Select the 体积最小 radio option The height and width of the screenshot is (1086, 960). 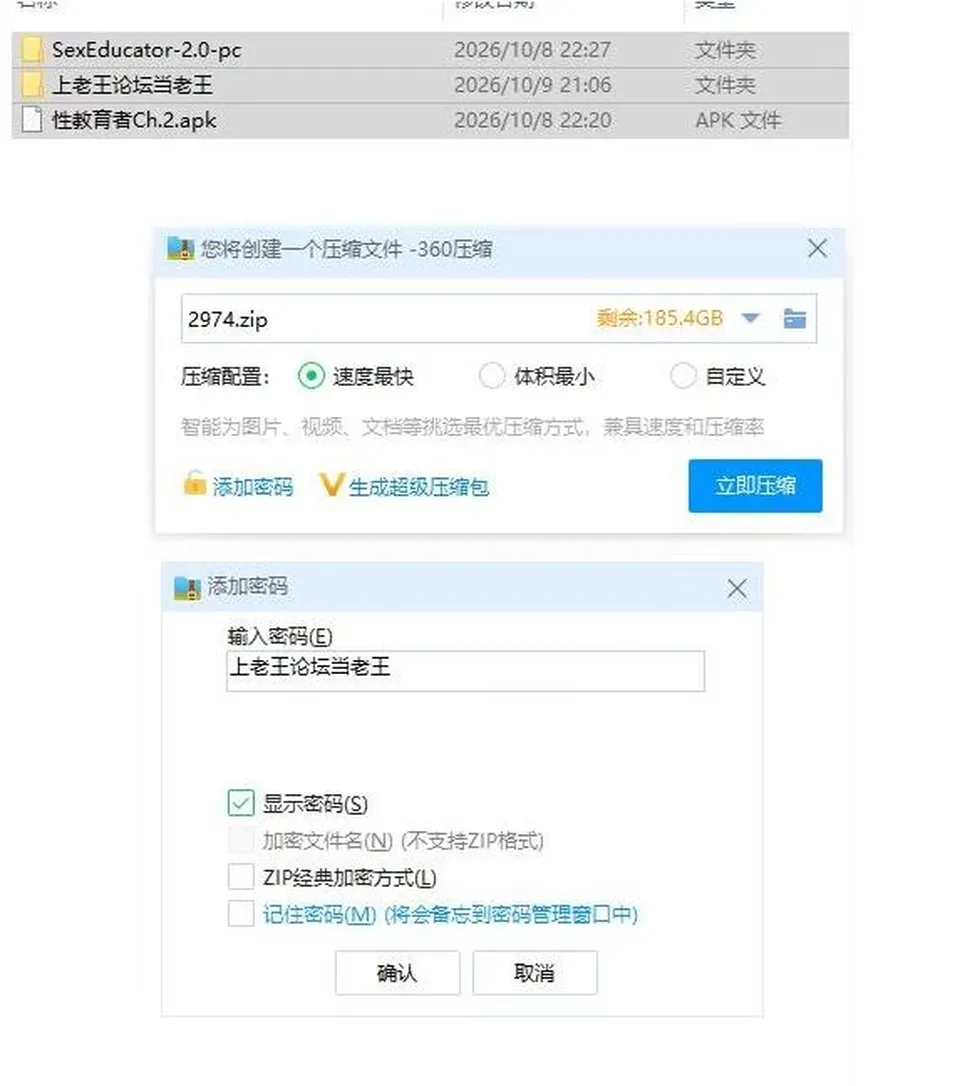coord(492,376)
